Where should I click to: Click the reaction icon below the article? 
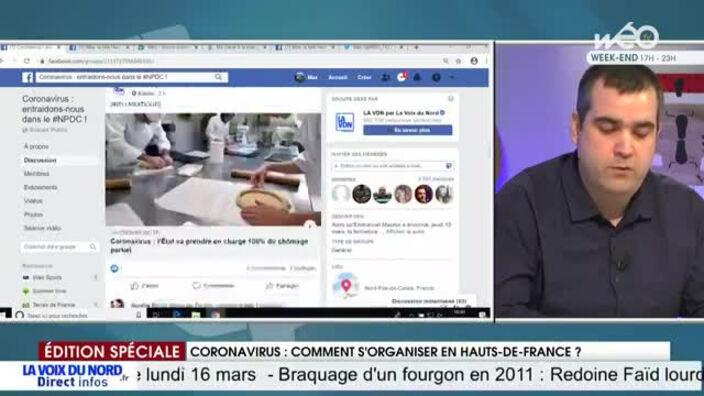point(114,268)
